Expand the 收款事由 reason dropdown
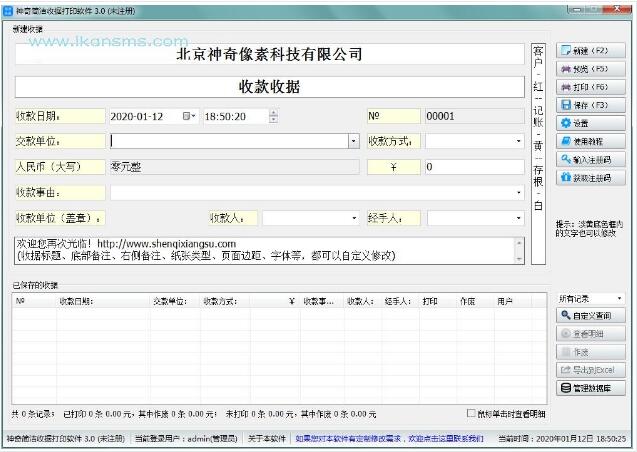Screen dimensions: 637x452 (518, 192)
